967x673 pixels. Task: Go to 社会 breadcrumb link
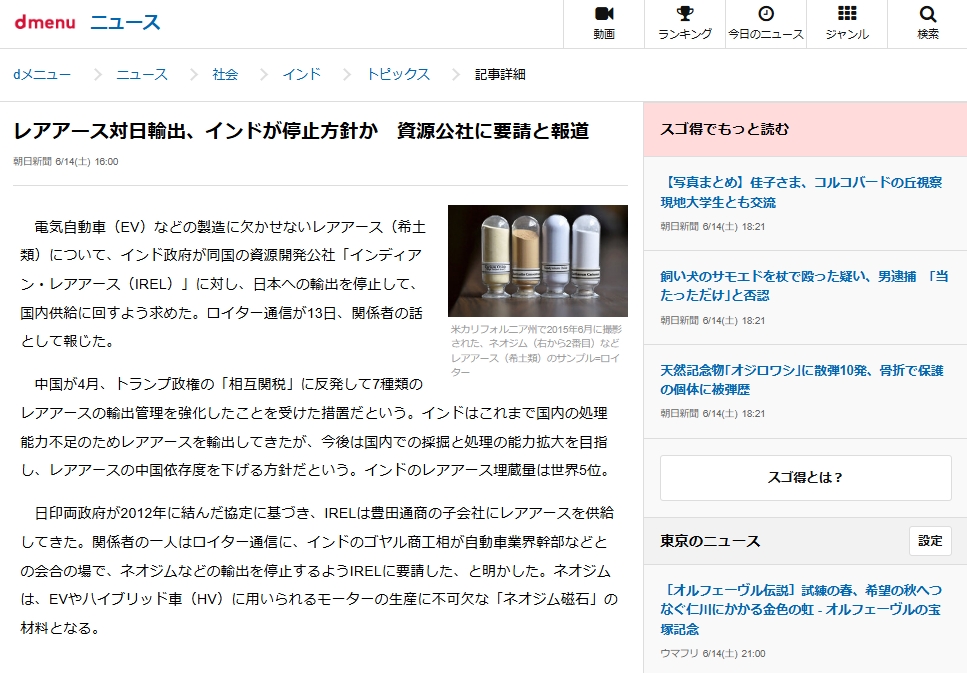pyautogui.click(x=225, y=75)
